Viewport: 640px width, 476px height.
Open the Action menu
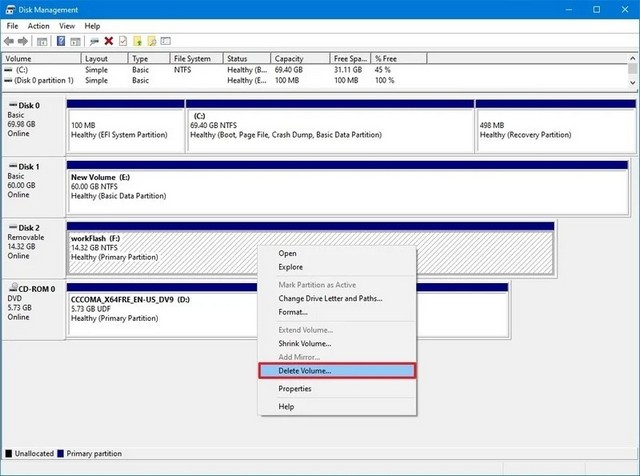click(x=38, y=26)
